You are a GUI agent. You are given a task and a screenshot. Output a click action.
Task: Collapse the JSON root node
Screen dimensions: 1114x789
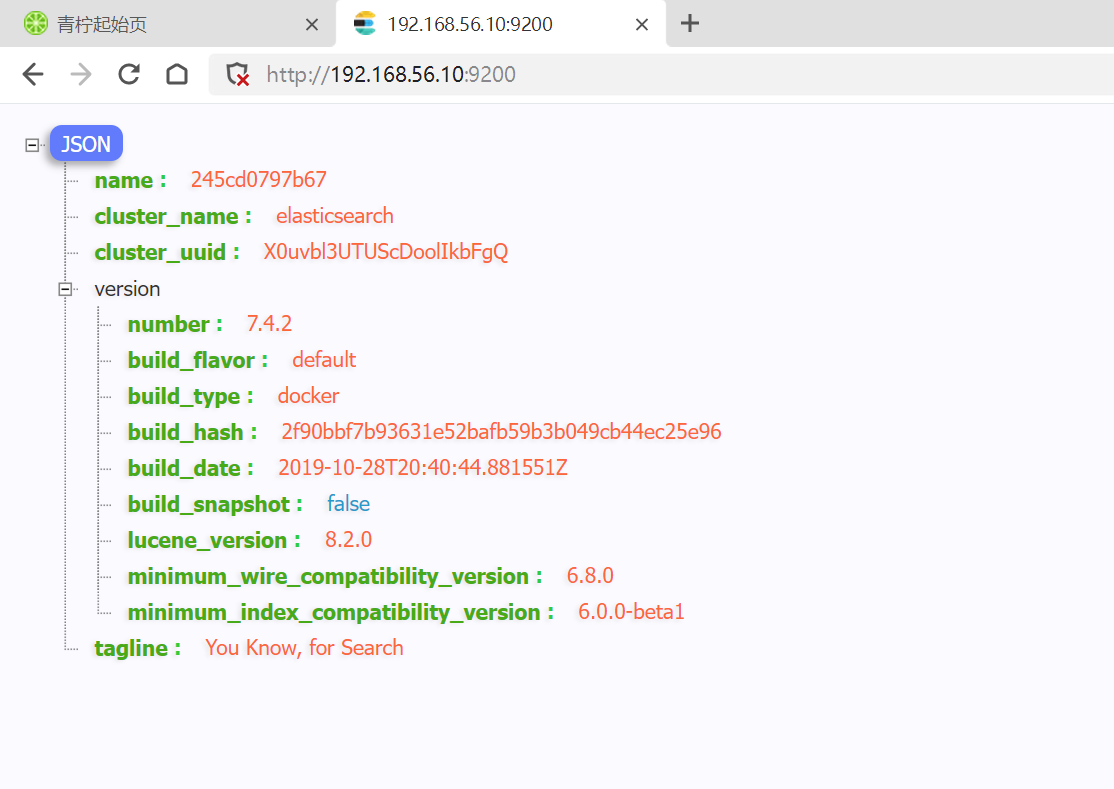click(32, 145)
